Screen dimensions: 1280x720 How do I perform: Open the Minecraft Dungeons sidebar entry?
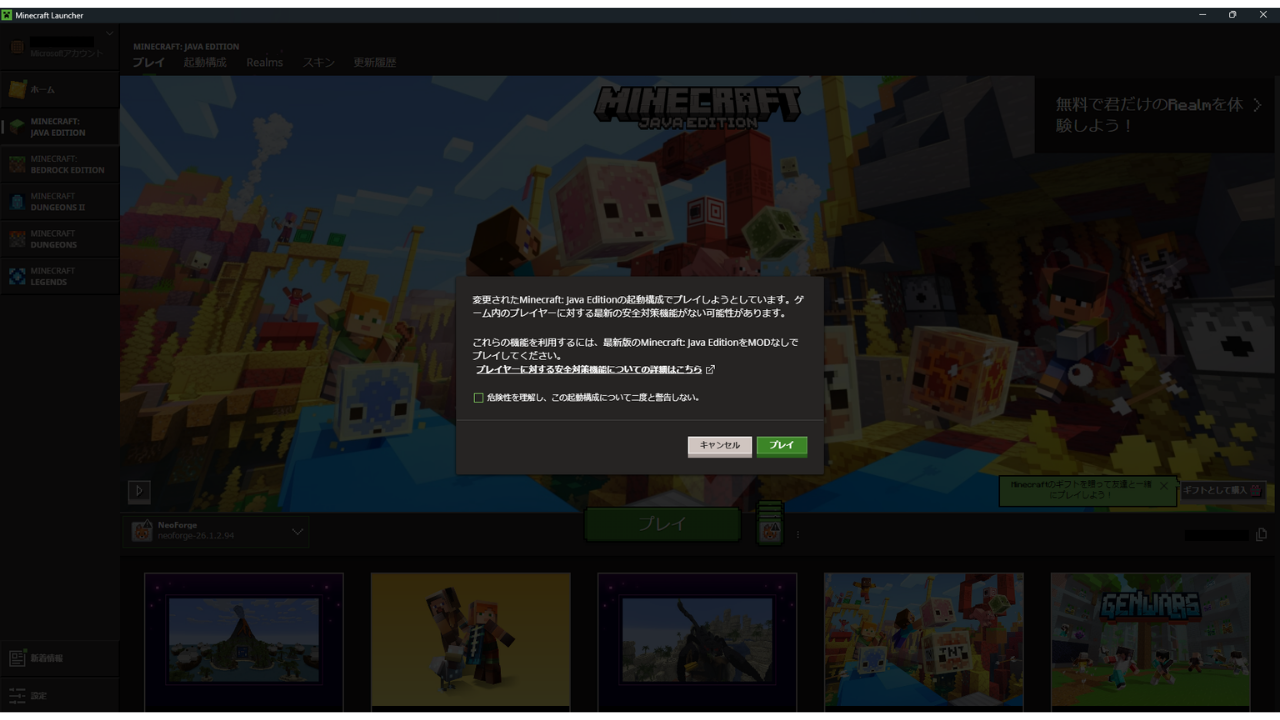tap(60, 239)
